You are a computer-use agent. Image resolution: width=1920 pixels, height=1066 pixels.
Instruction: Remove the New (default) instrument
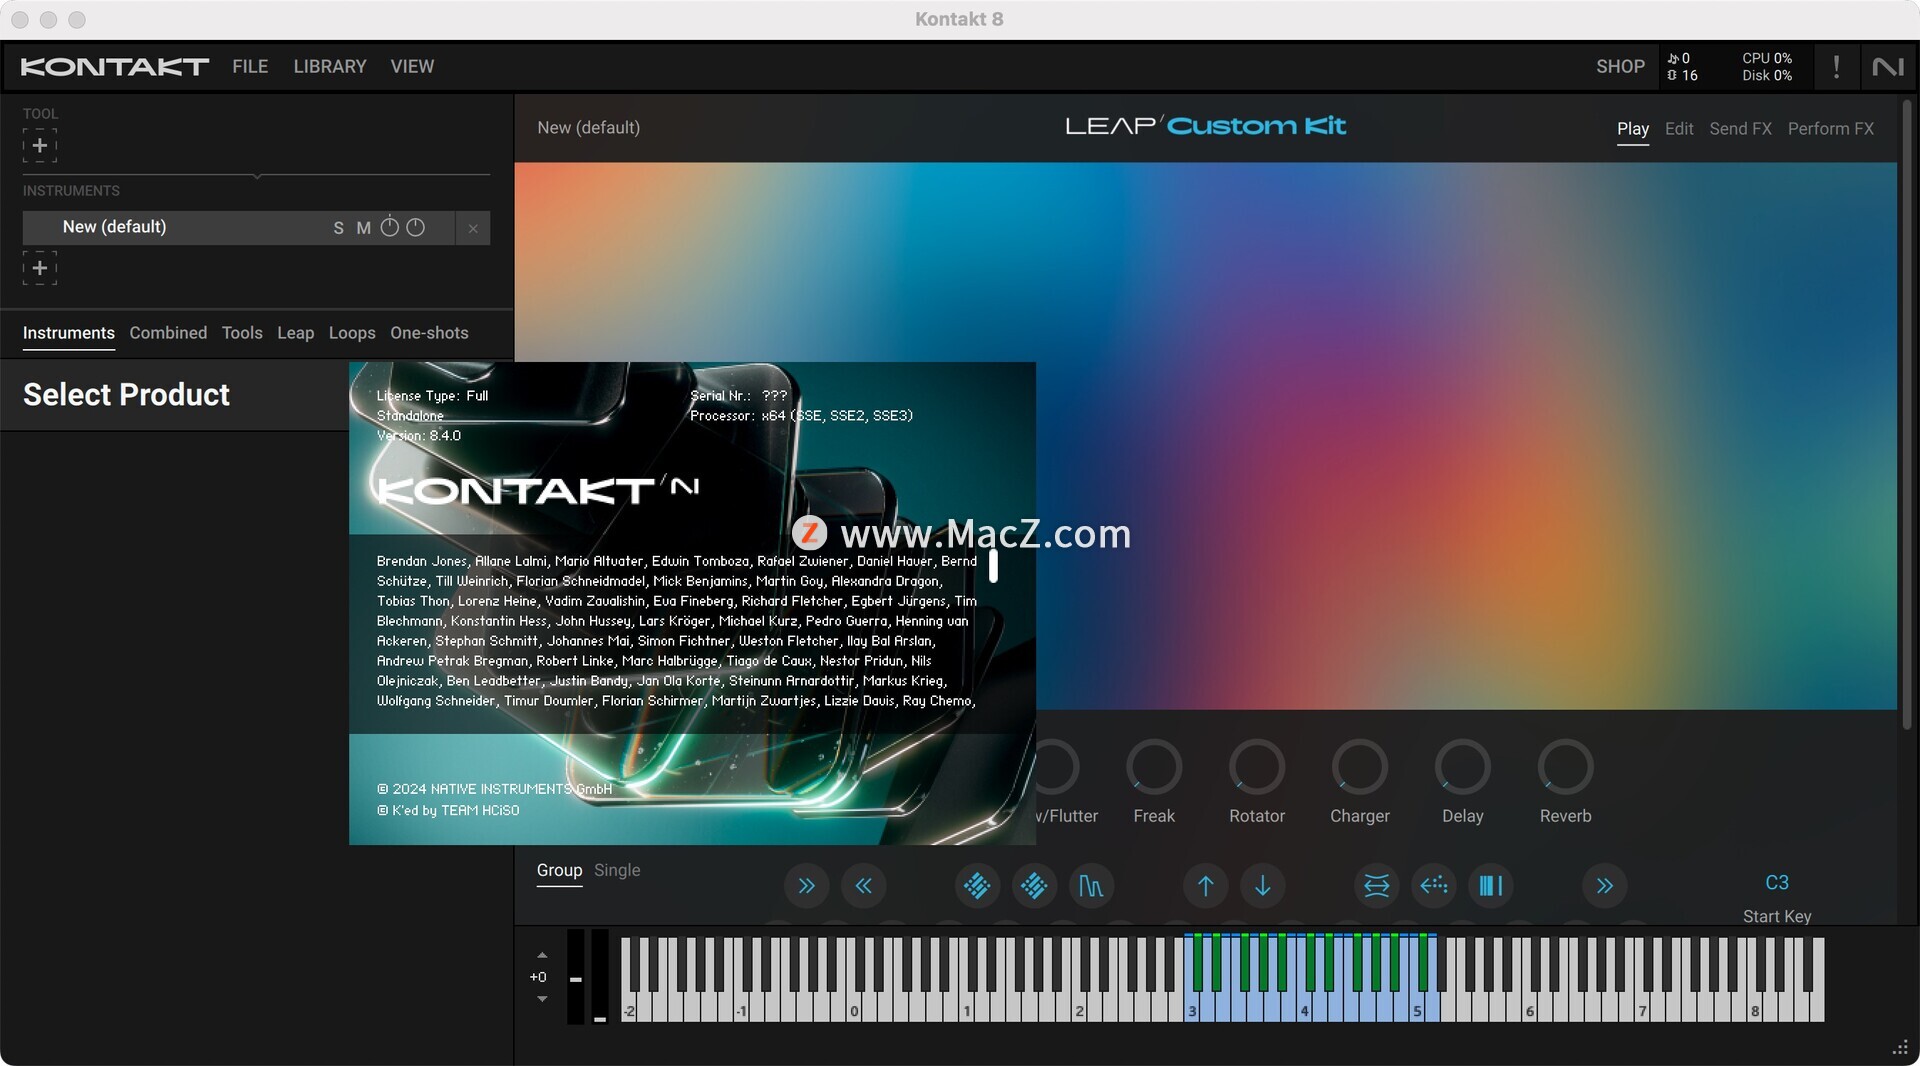pos(473,228)
